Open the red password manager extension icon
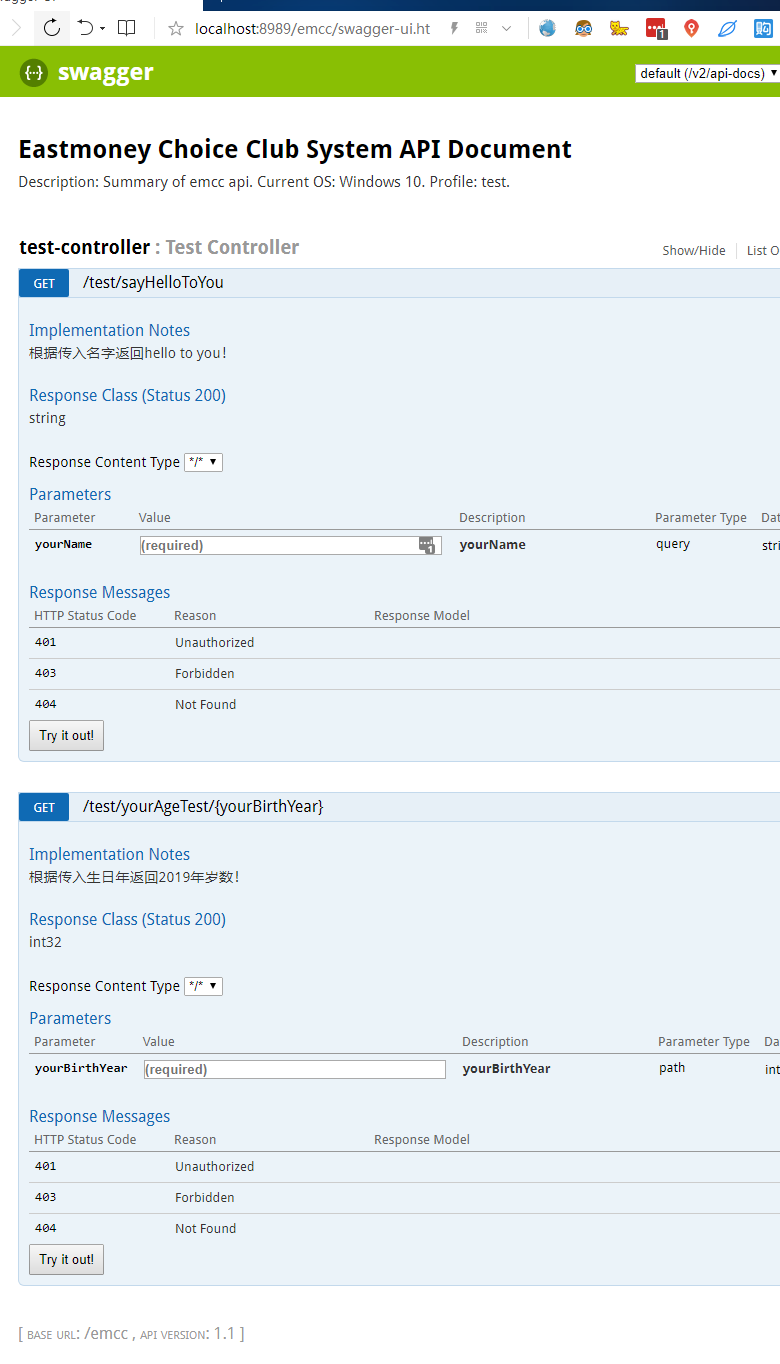This screenshot has height=1364, width=780. (x=656, y=28)
